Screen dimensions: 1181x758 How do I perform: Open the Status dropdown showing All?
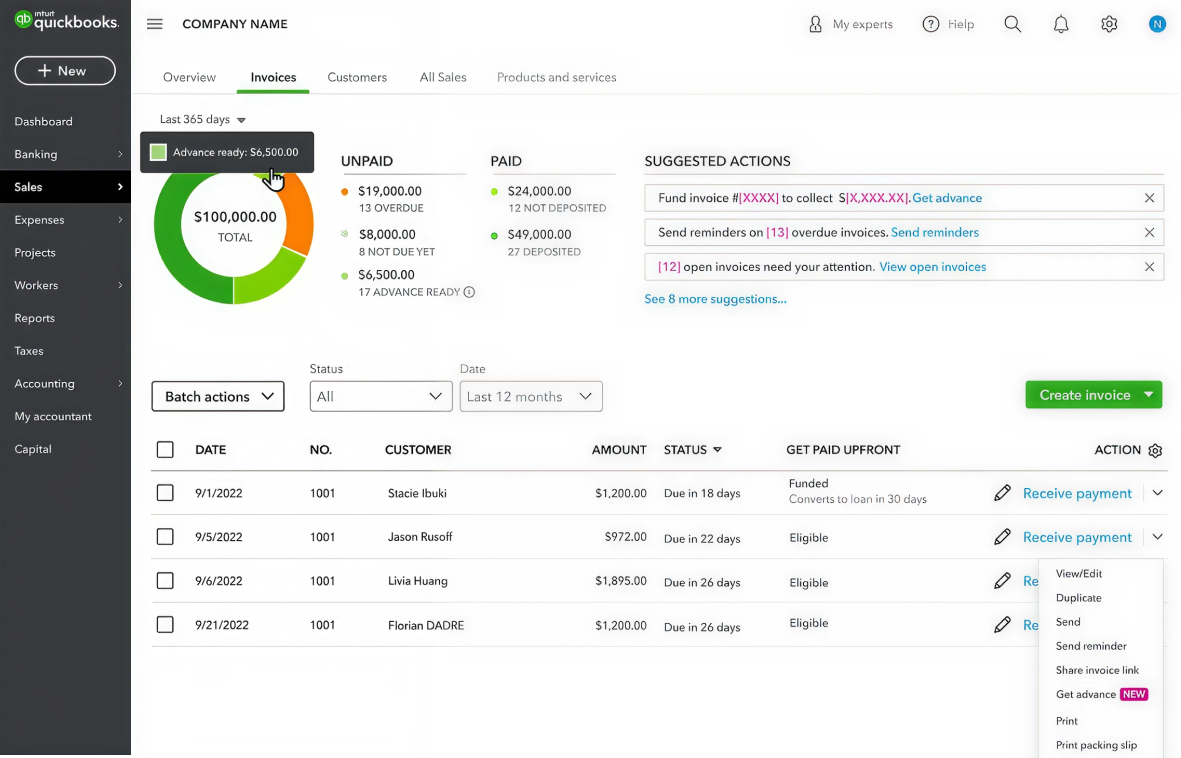pyautogui.click(x=380, y=396)
